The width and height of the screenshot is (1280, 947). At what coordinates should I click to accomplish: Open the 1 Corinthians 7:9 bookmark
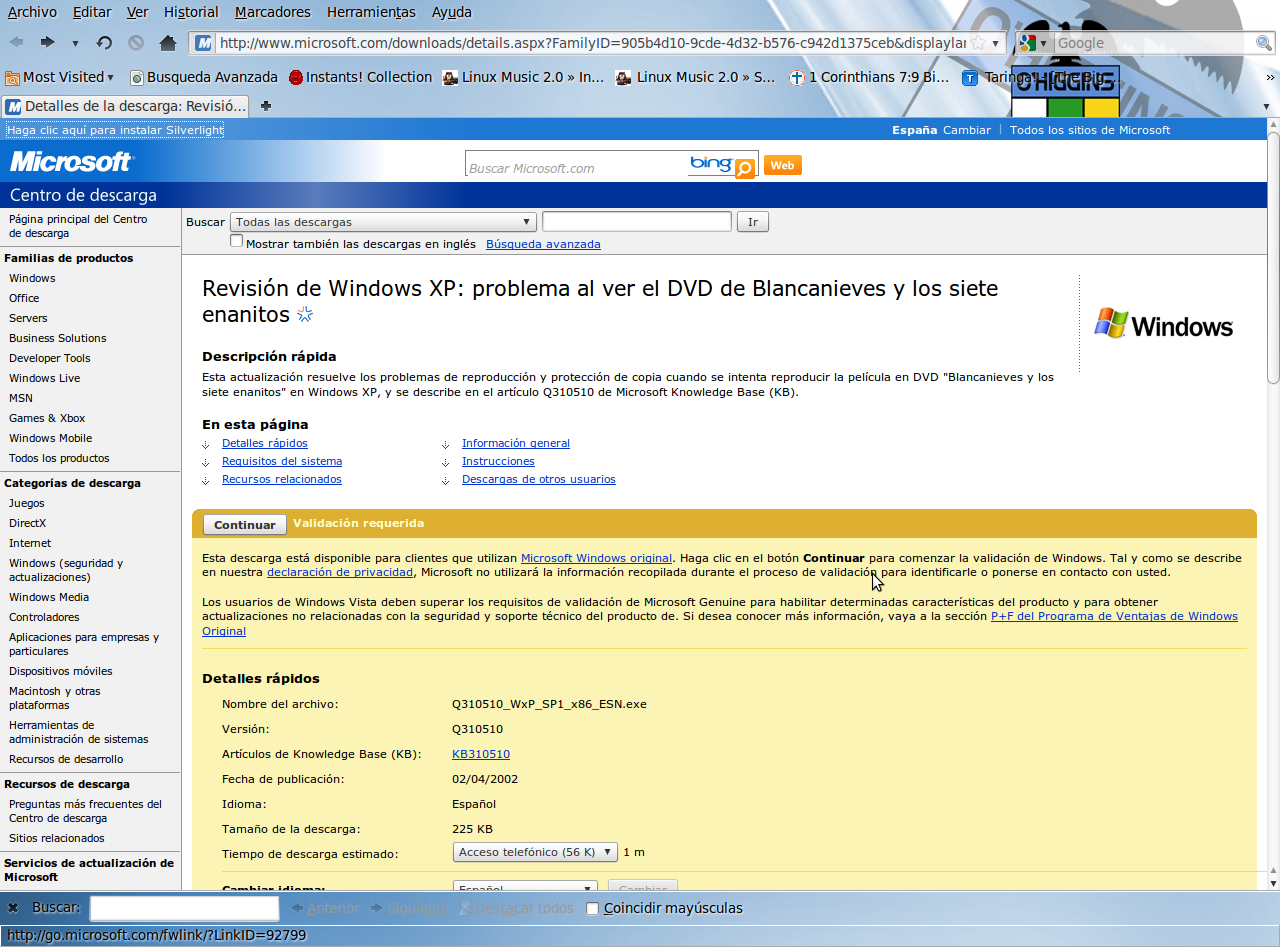pyautogui.click(x=869, y=77)
